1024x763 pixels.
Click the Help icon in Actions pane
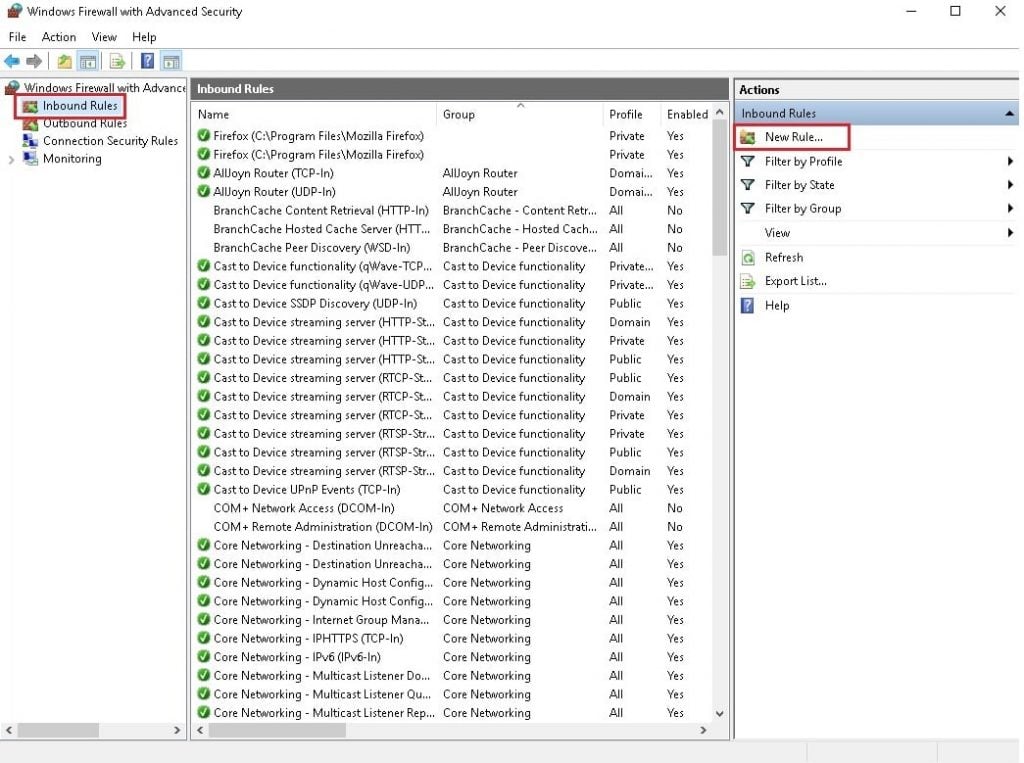point(748,305)
